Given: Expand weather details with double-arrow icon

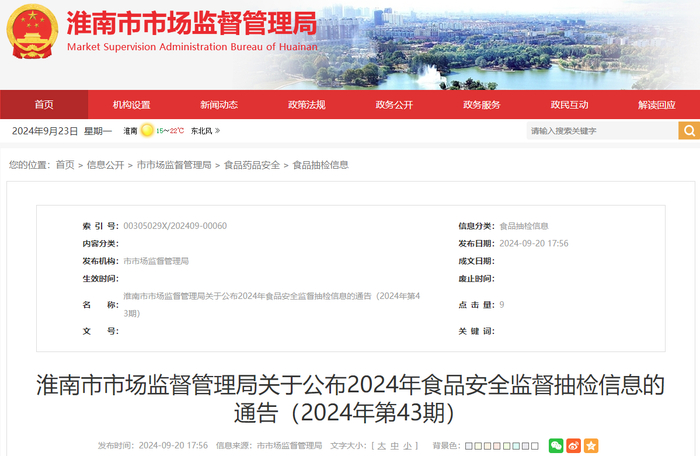Looking at the screenshot, I should pos(217,131).
